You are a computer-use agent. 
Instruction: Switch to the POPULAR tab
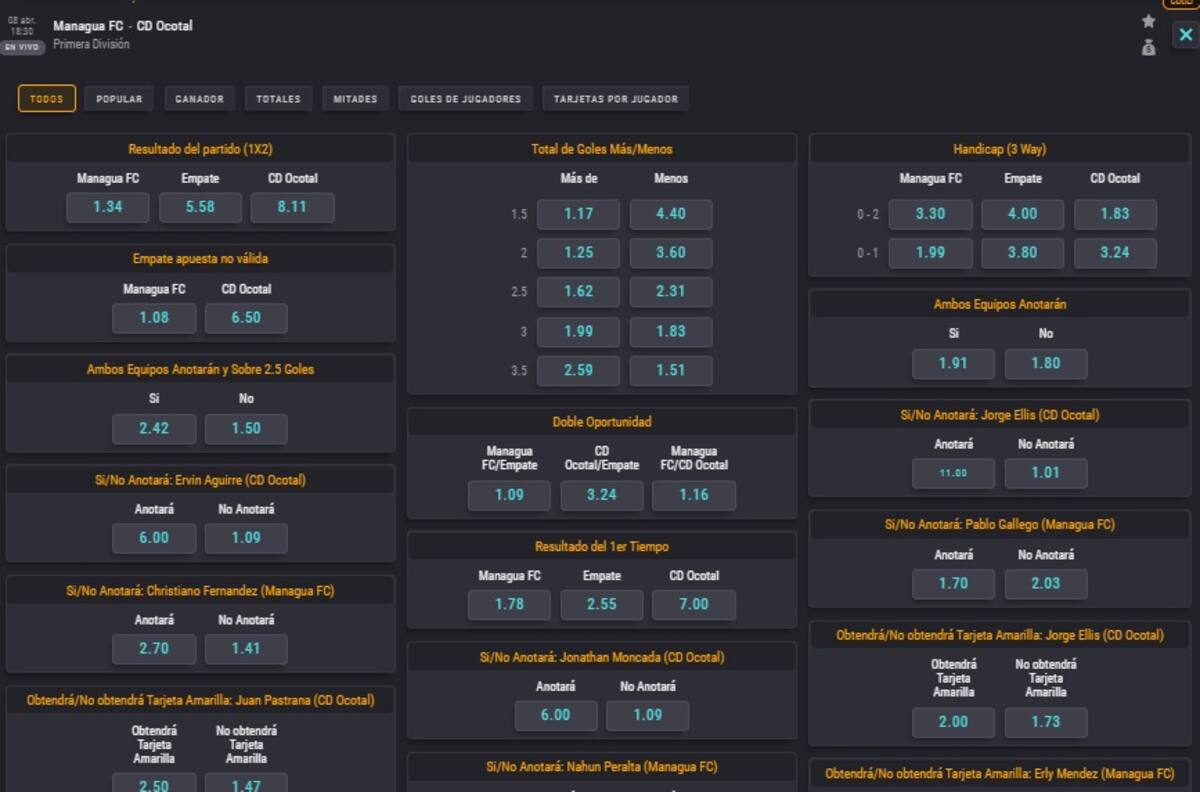[x=119, y=99]
